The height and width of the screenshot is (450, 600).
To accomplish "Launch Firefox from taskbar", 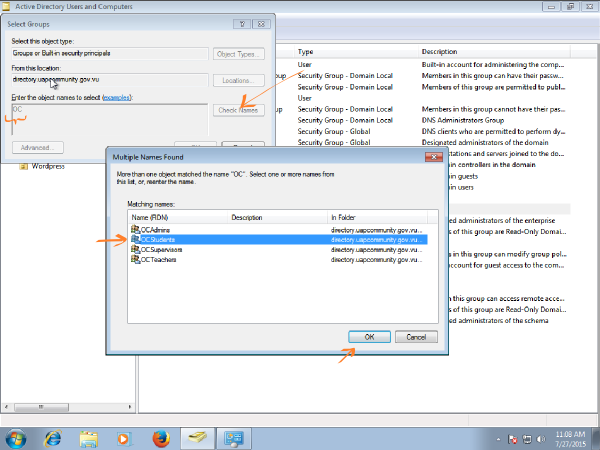I will (161, 439).
